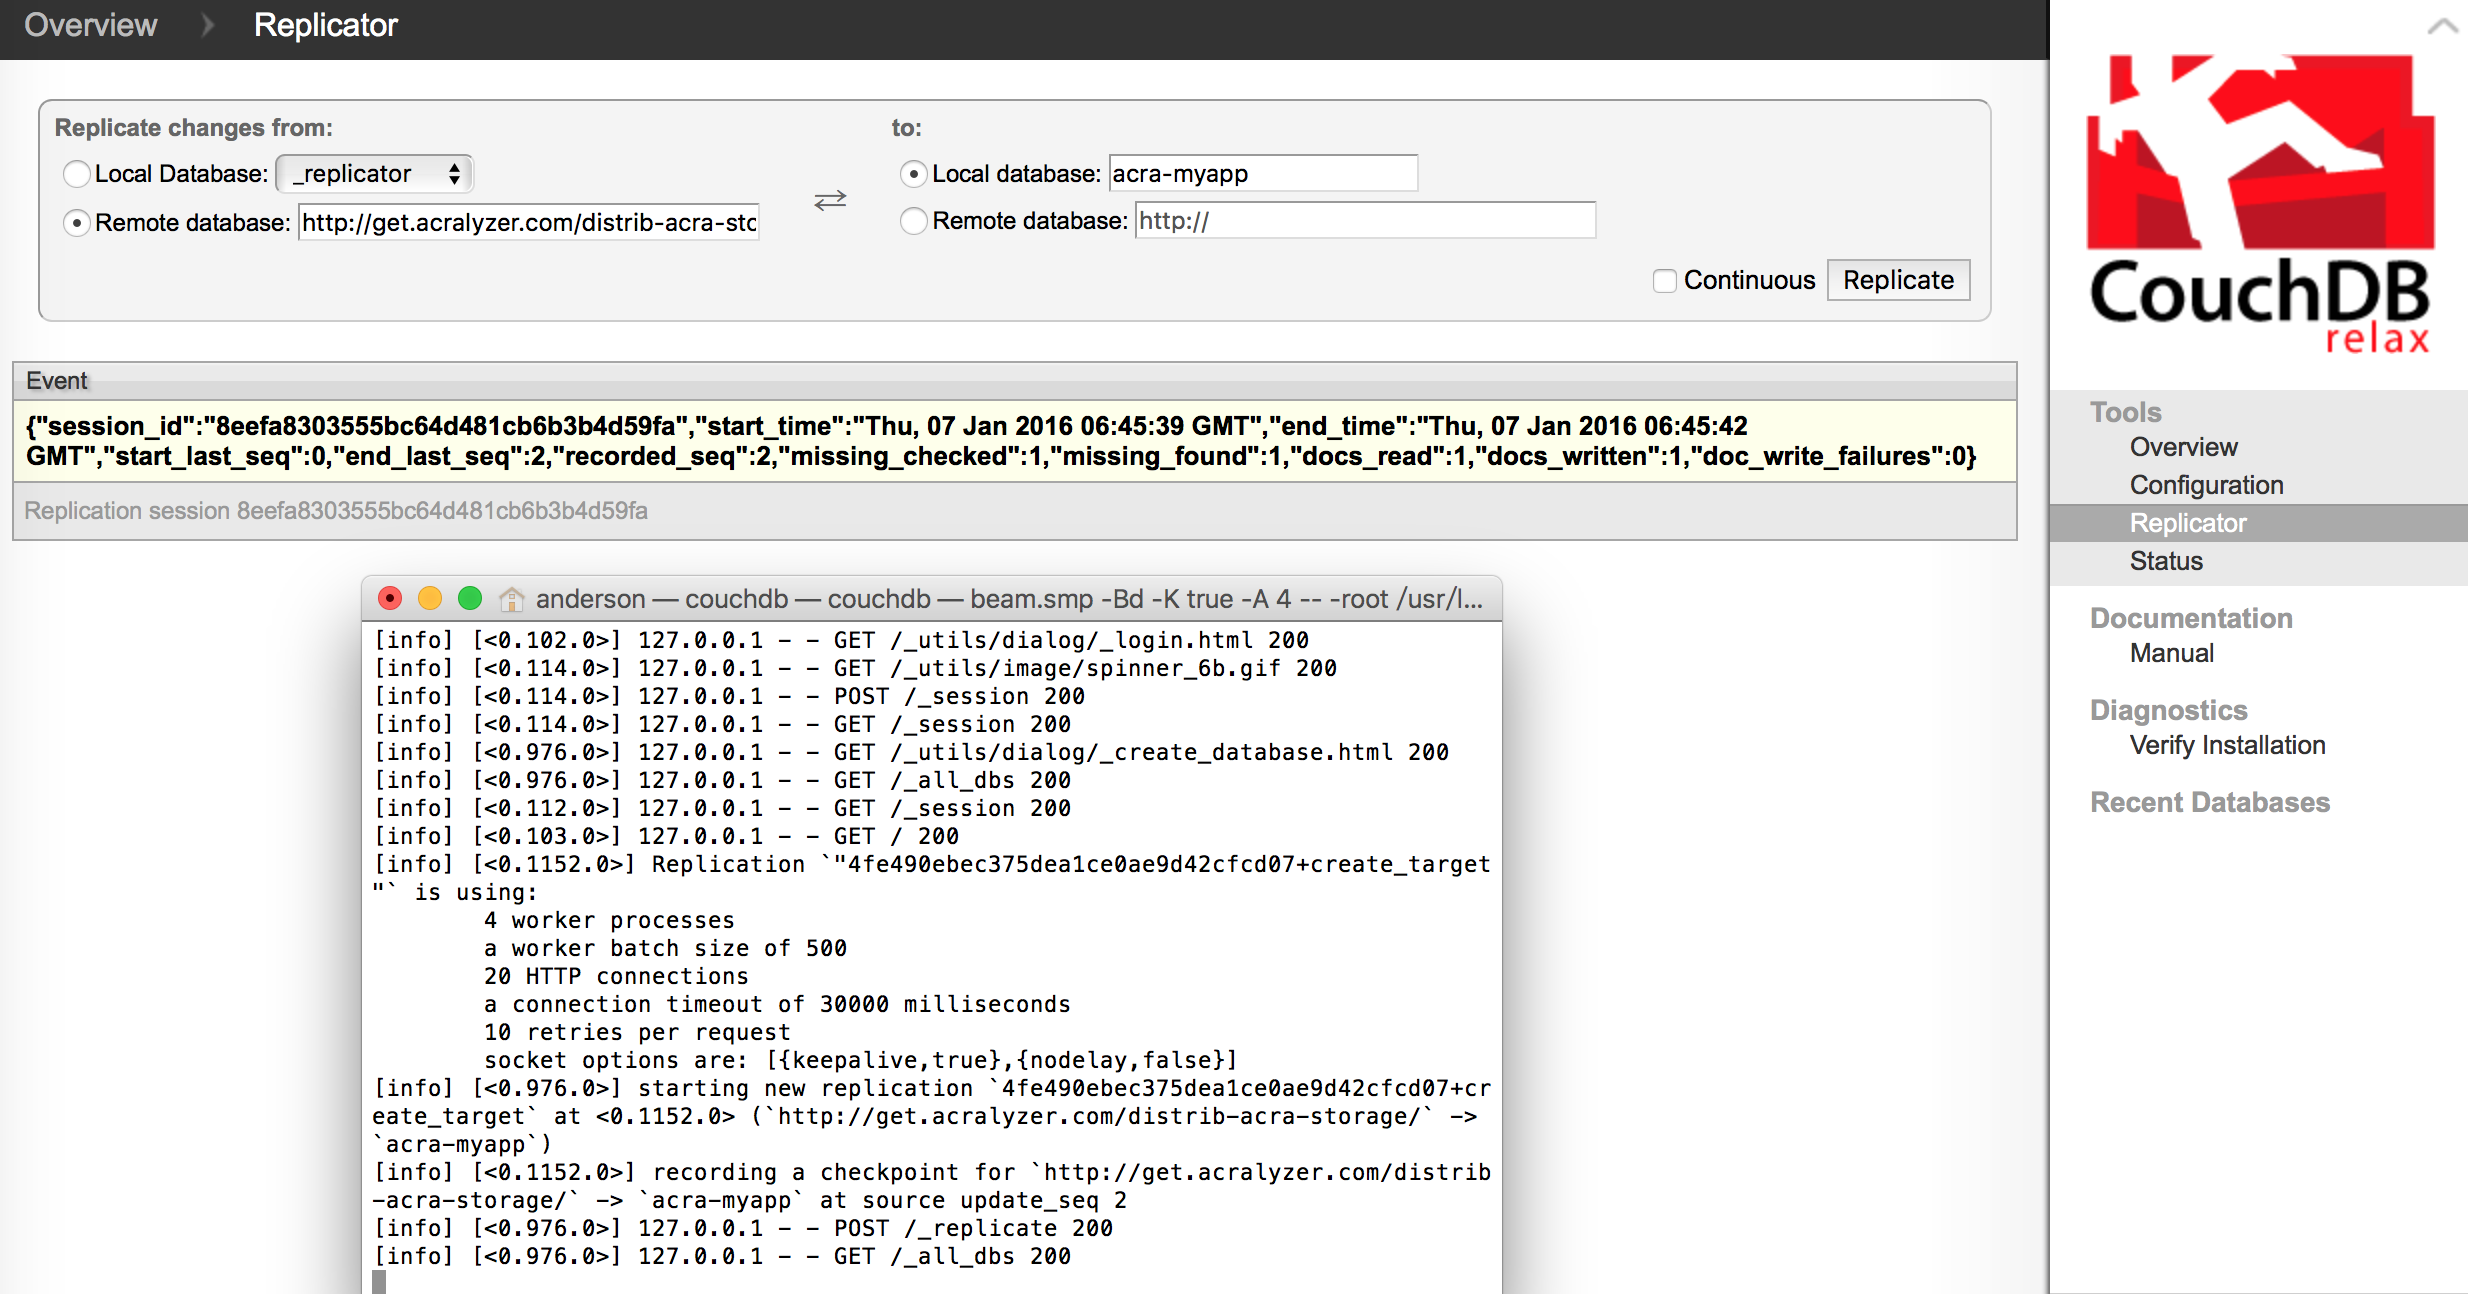Click the Replicator breadcrumb tab
Viewport: 2468px width, 1294px height.
[323, 24]
